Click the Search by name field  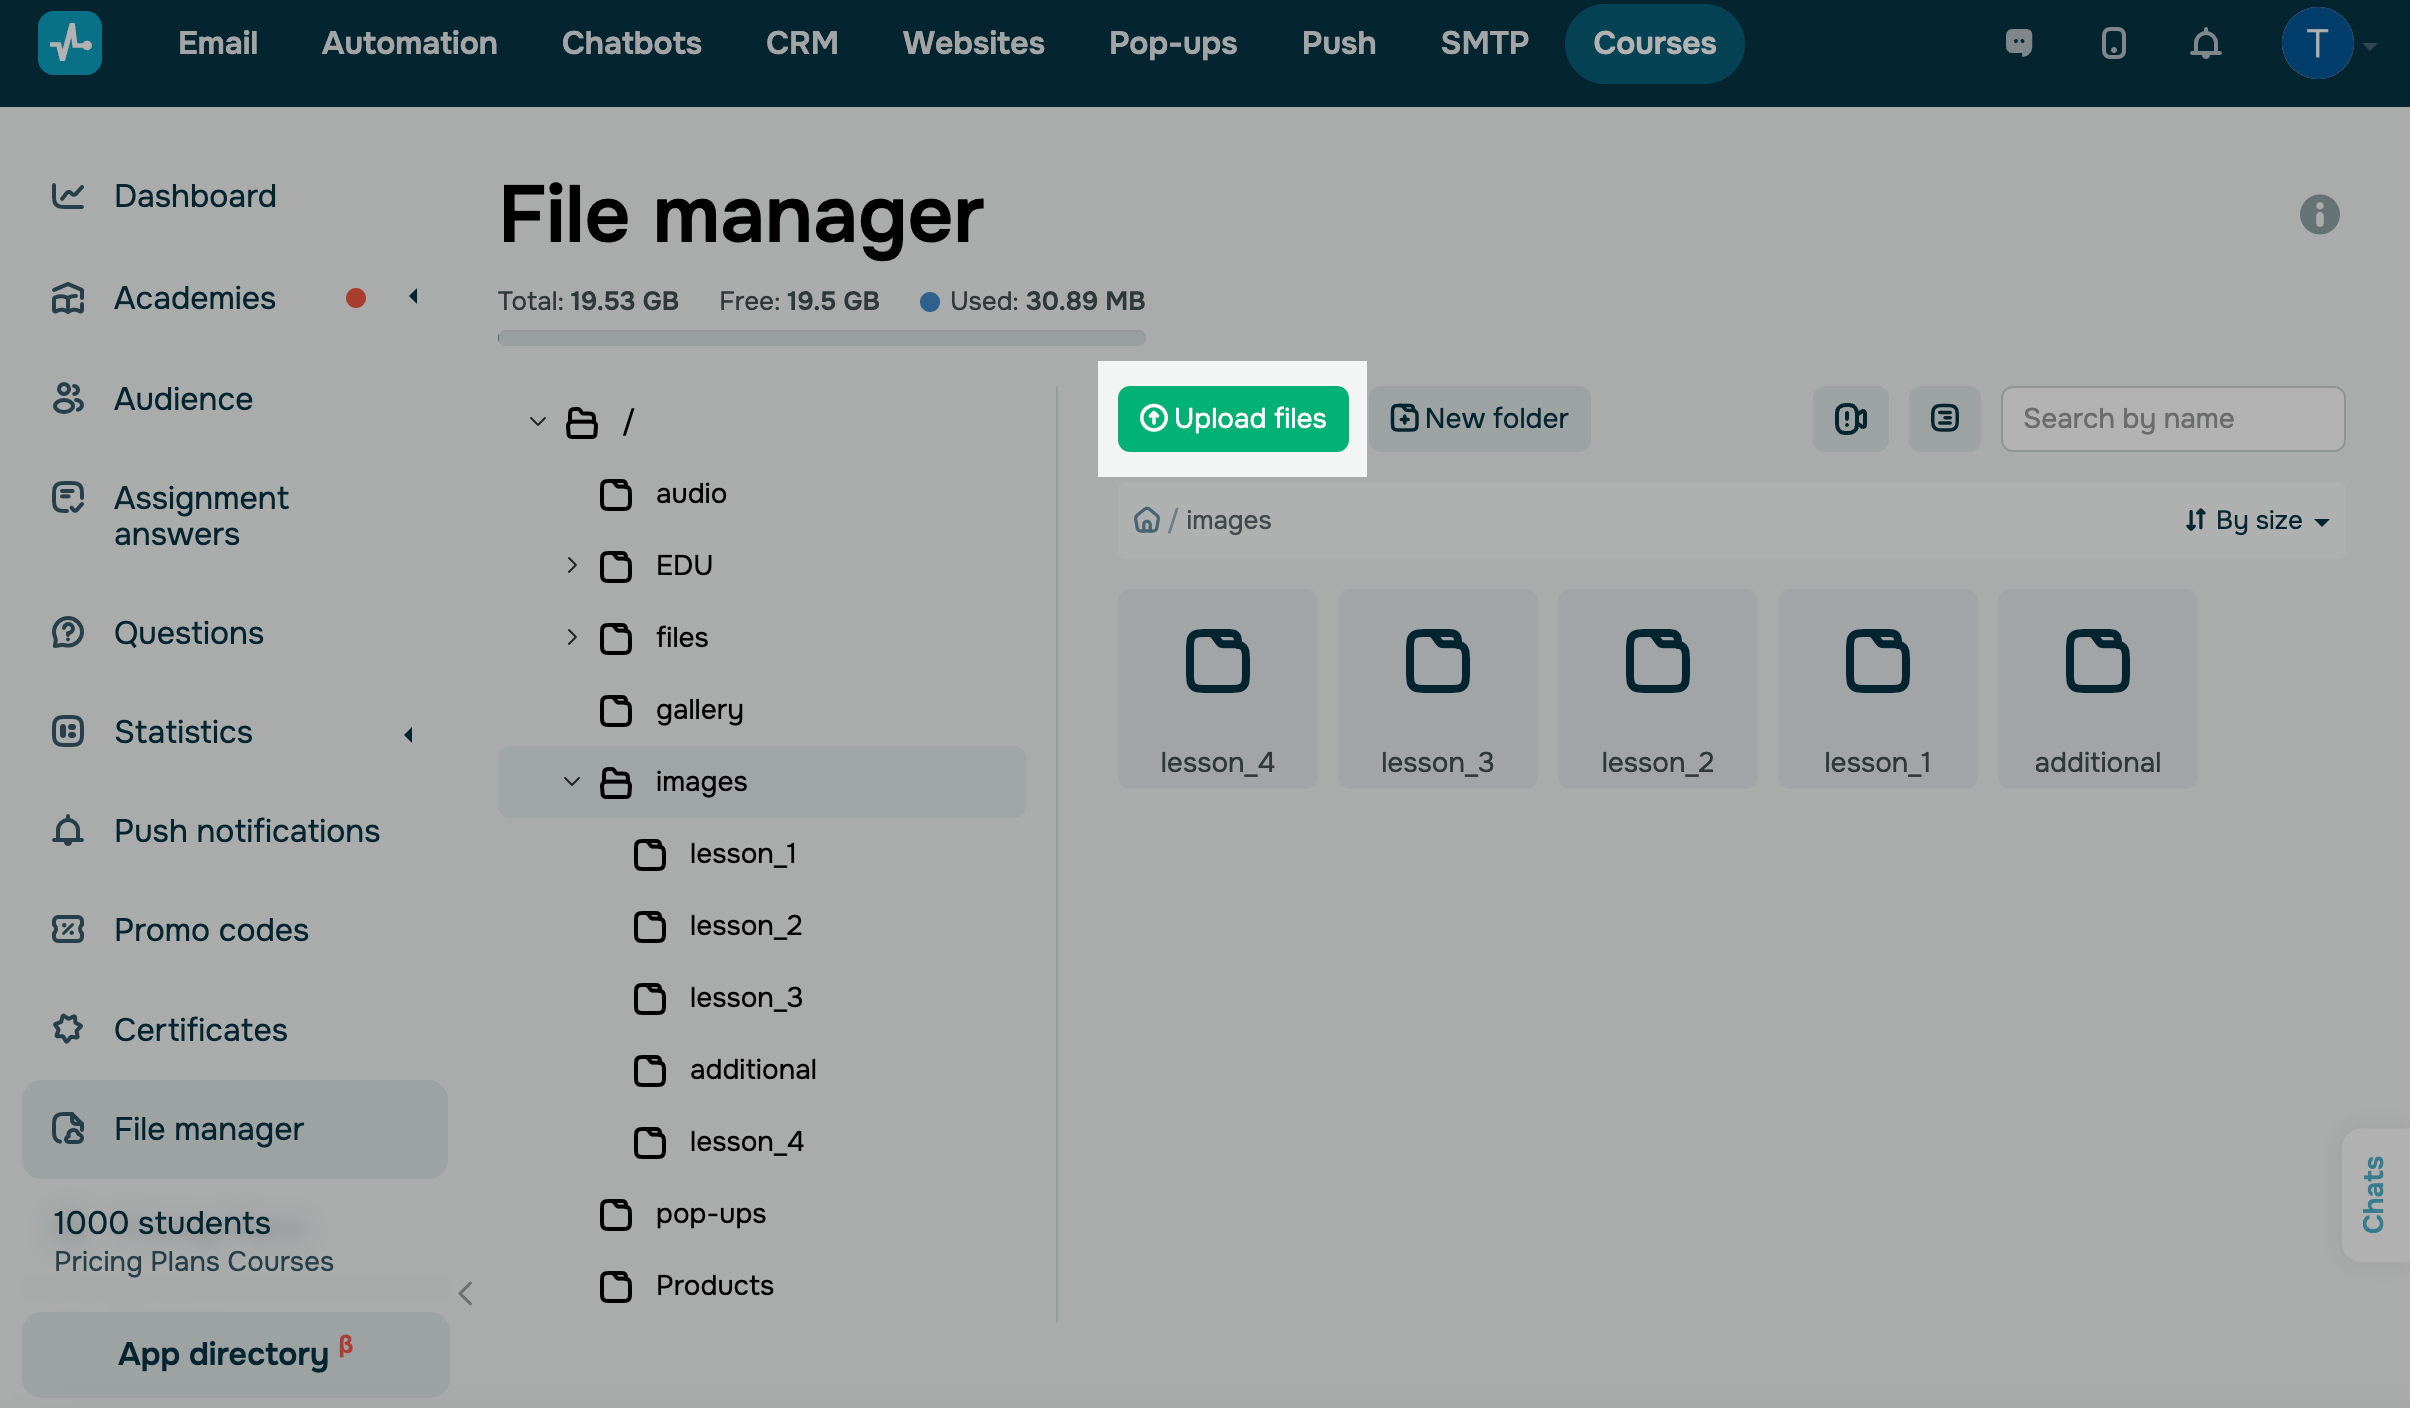click(2172, 418)
